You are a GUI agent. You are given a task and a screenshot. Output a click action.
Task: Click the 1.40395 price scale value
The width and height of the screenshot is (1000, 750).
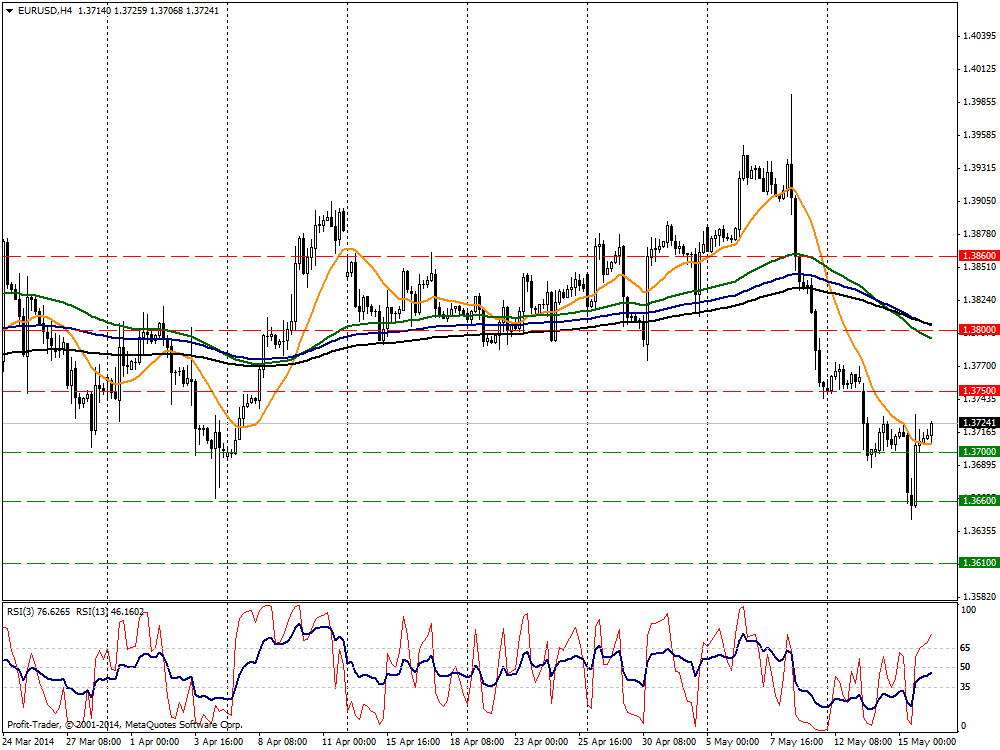(980, 36)
